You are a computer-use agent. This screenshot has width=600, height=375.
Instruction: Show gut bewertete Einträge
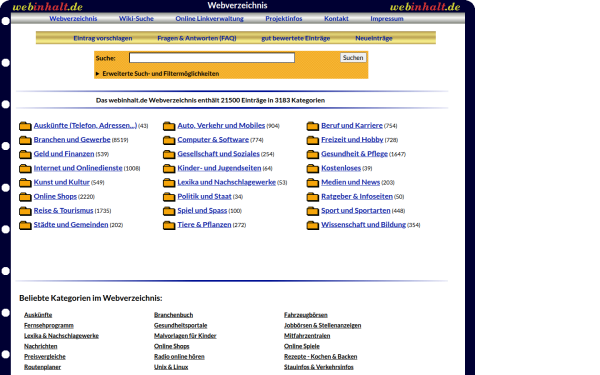coord(295,38)
